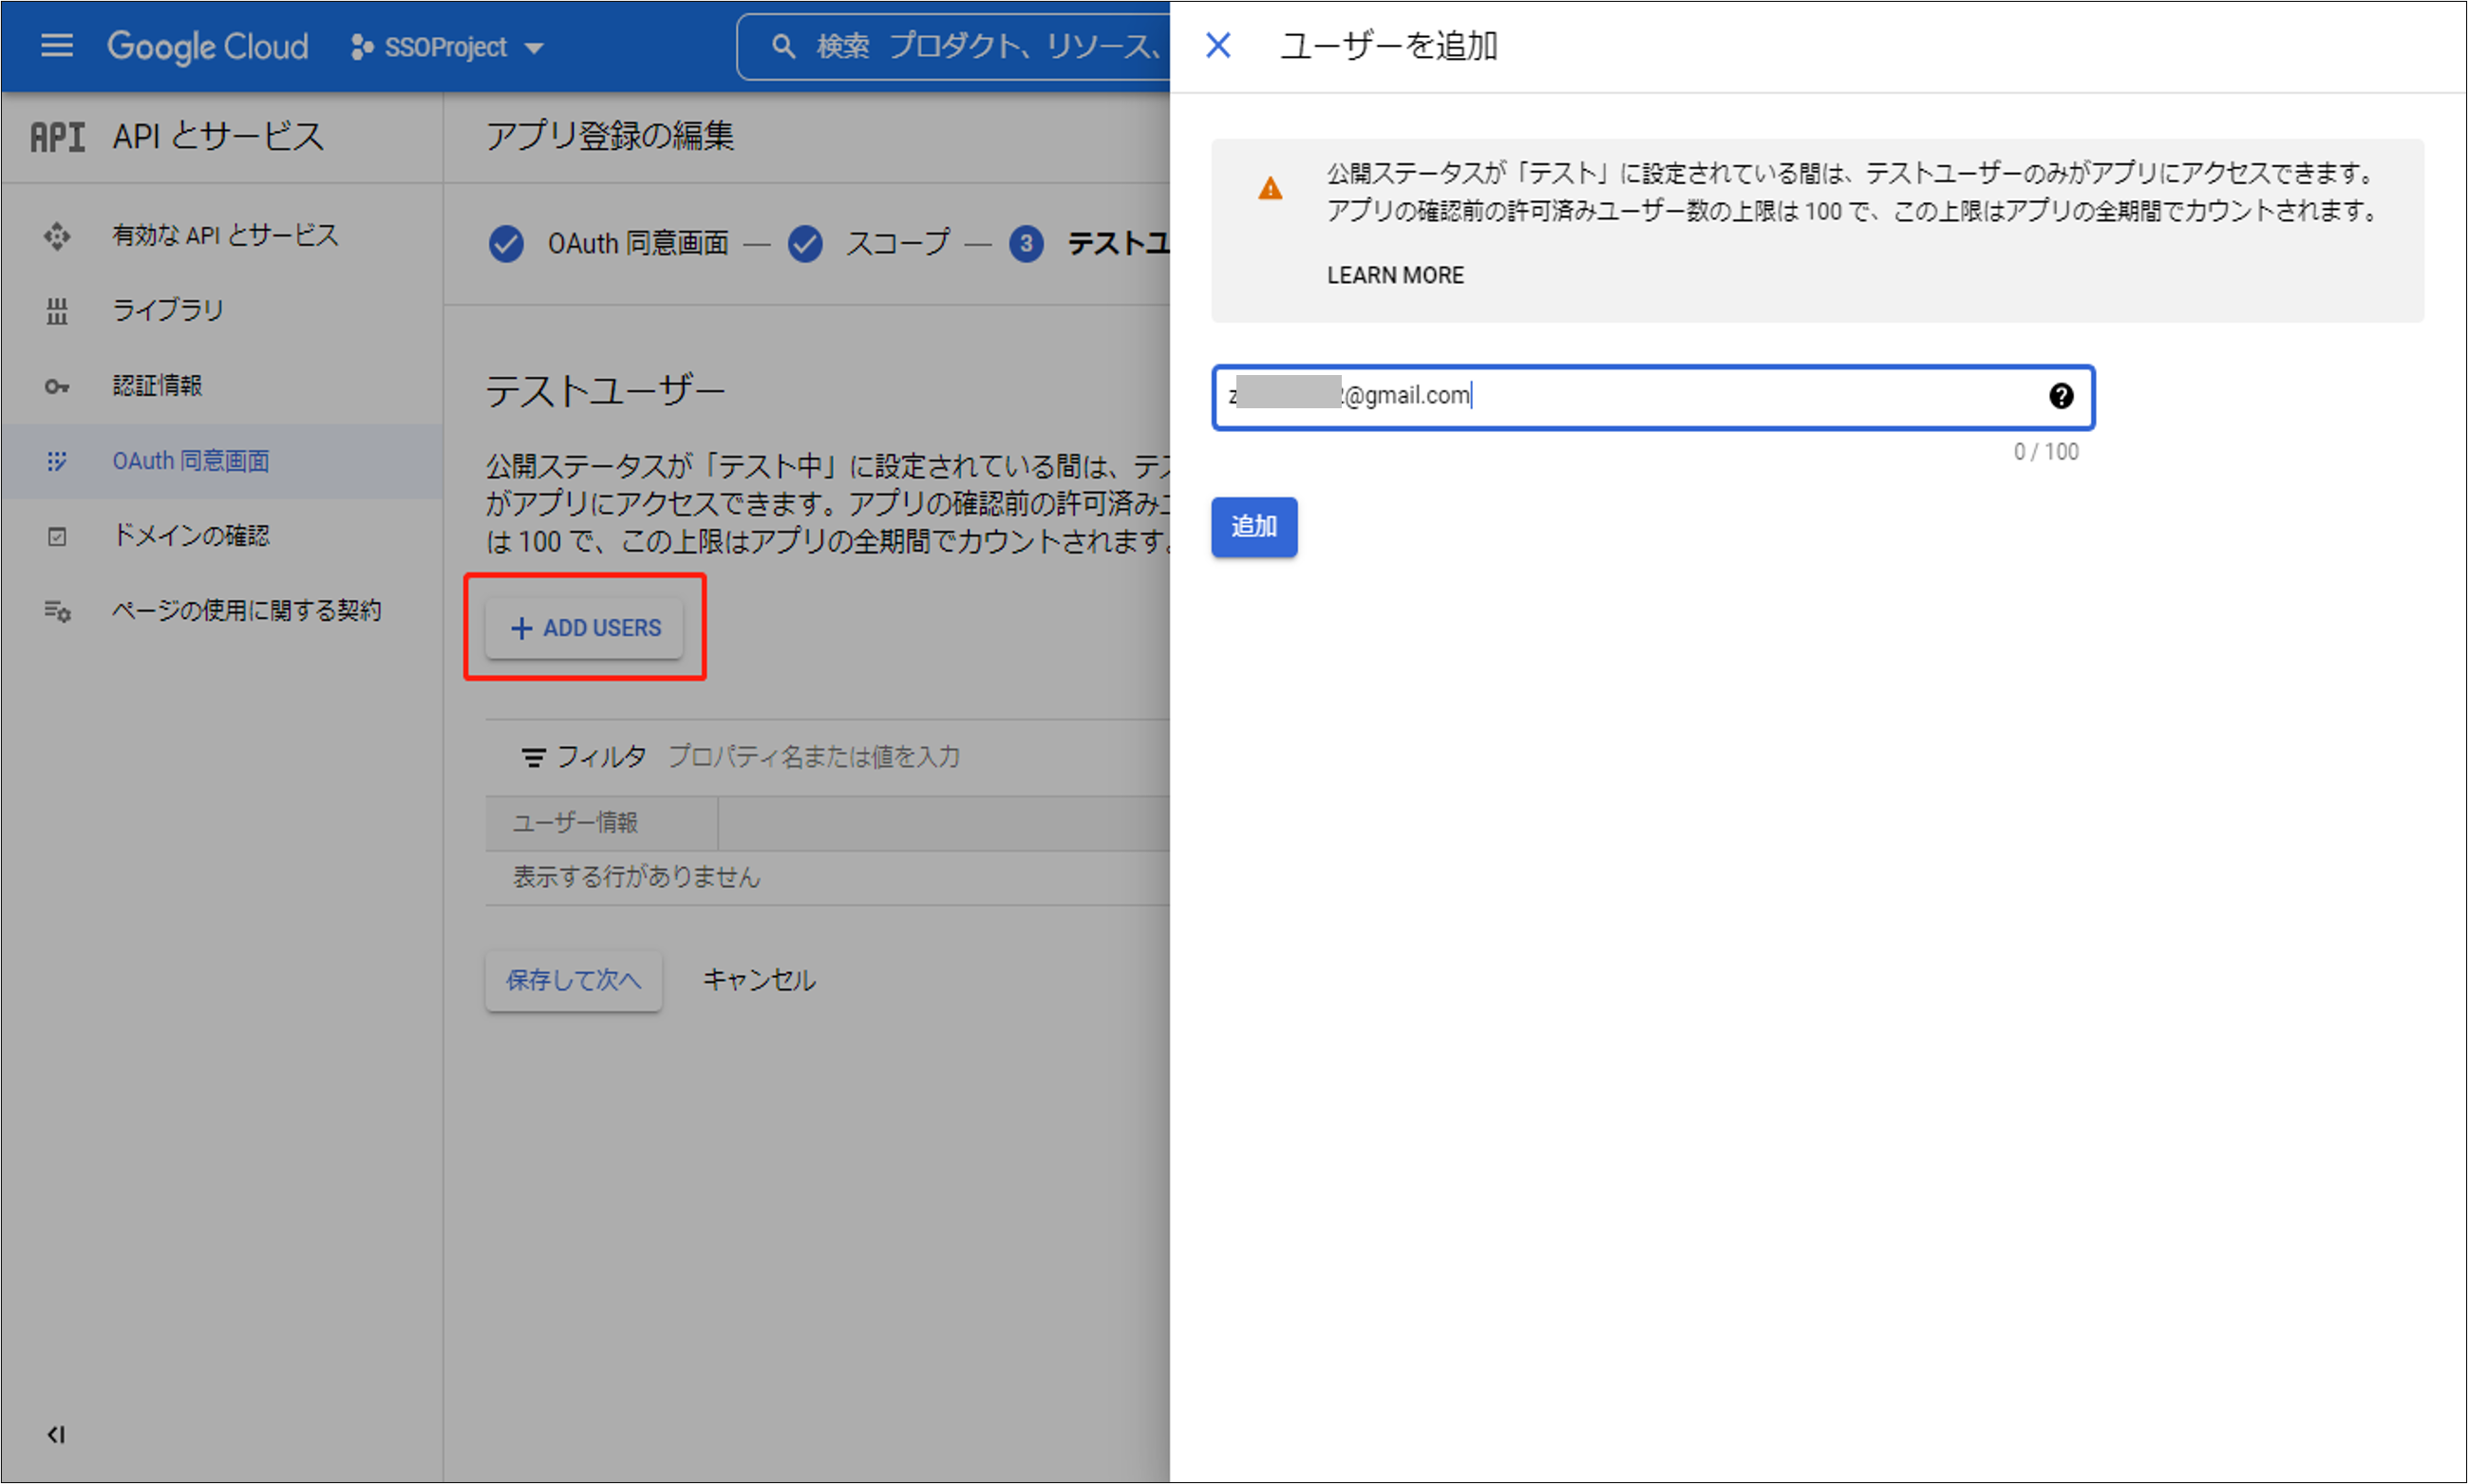Click the help question mark icon
Screen dimensions: 2468x1484
[2060, 396]
